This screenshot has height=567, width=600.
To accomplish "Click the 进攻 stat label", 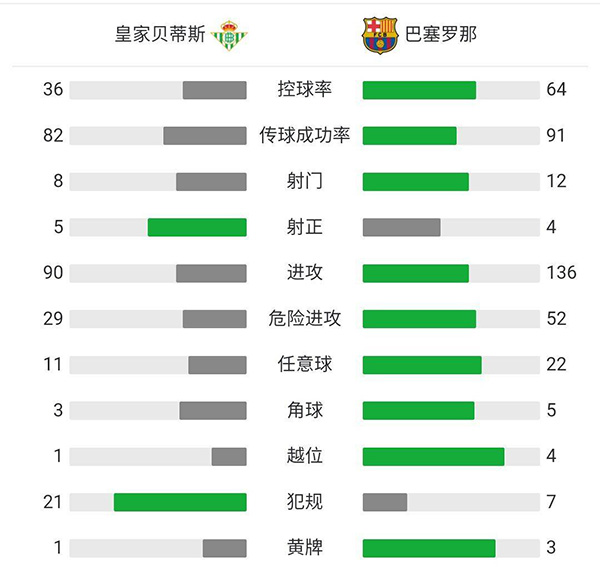I will [304, 273].
